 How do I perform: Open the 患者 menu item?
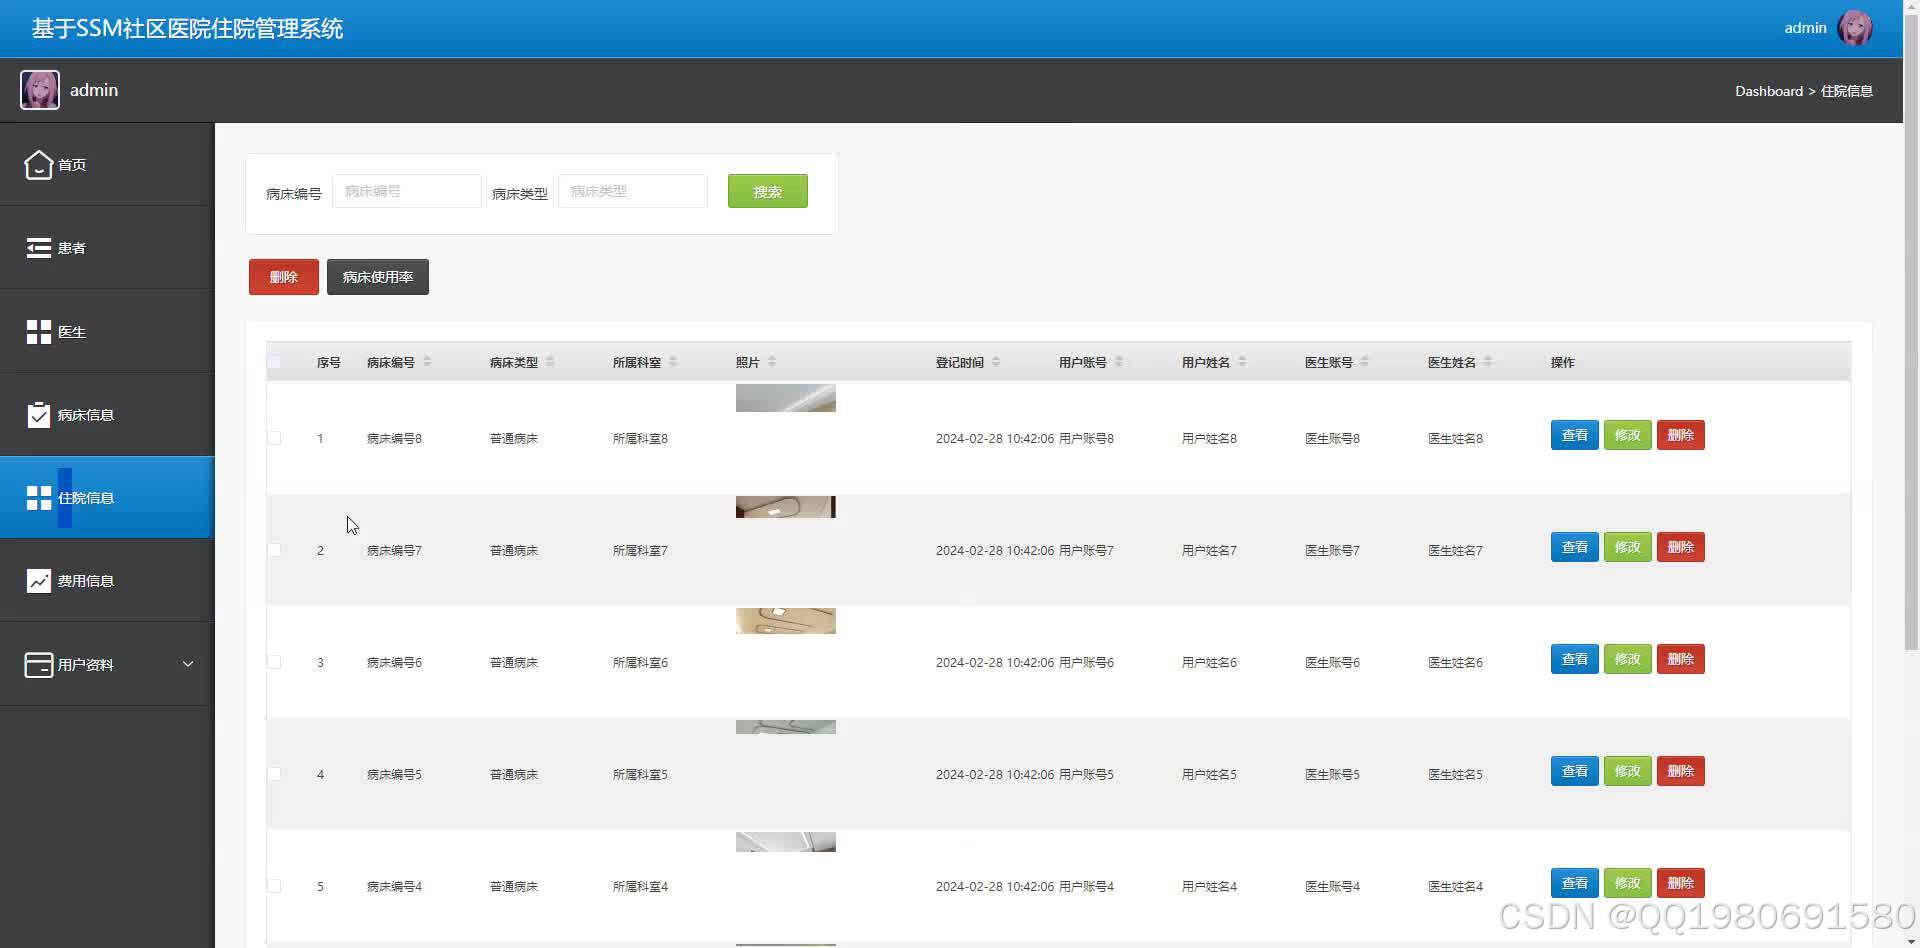coord(107,248)
